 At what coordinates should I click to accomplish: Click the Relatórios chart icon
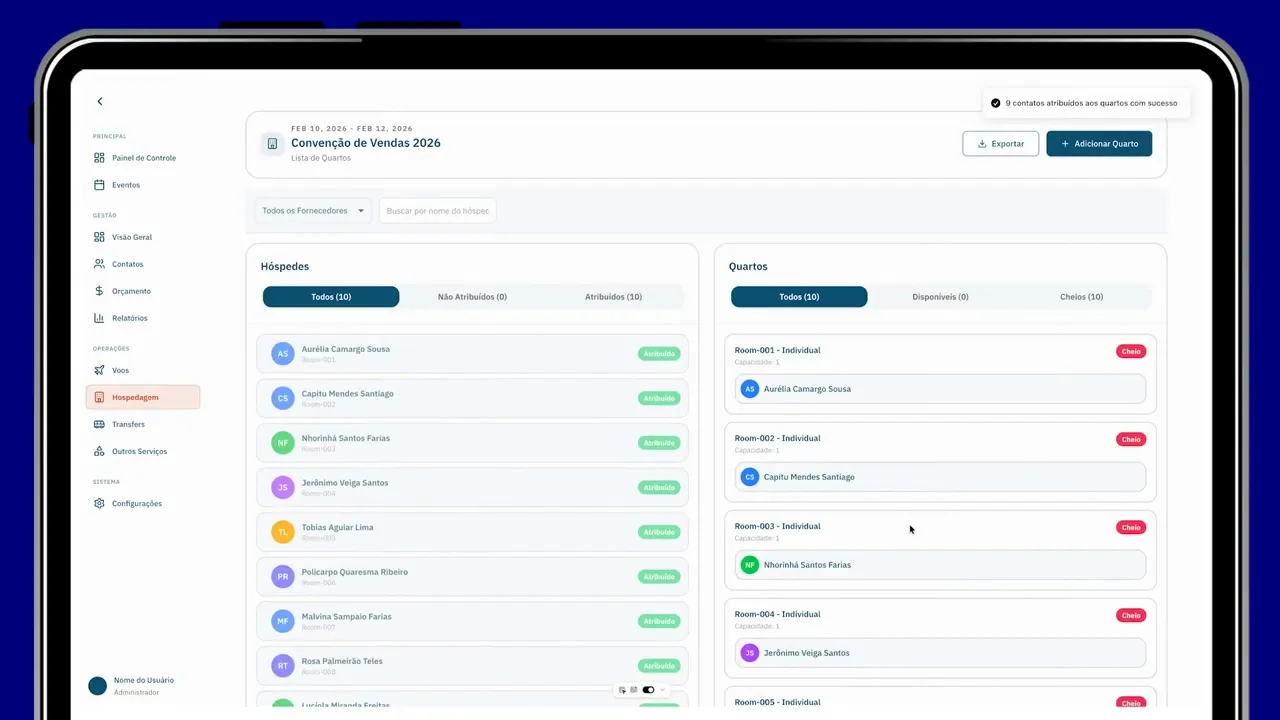99,318
